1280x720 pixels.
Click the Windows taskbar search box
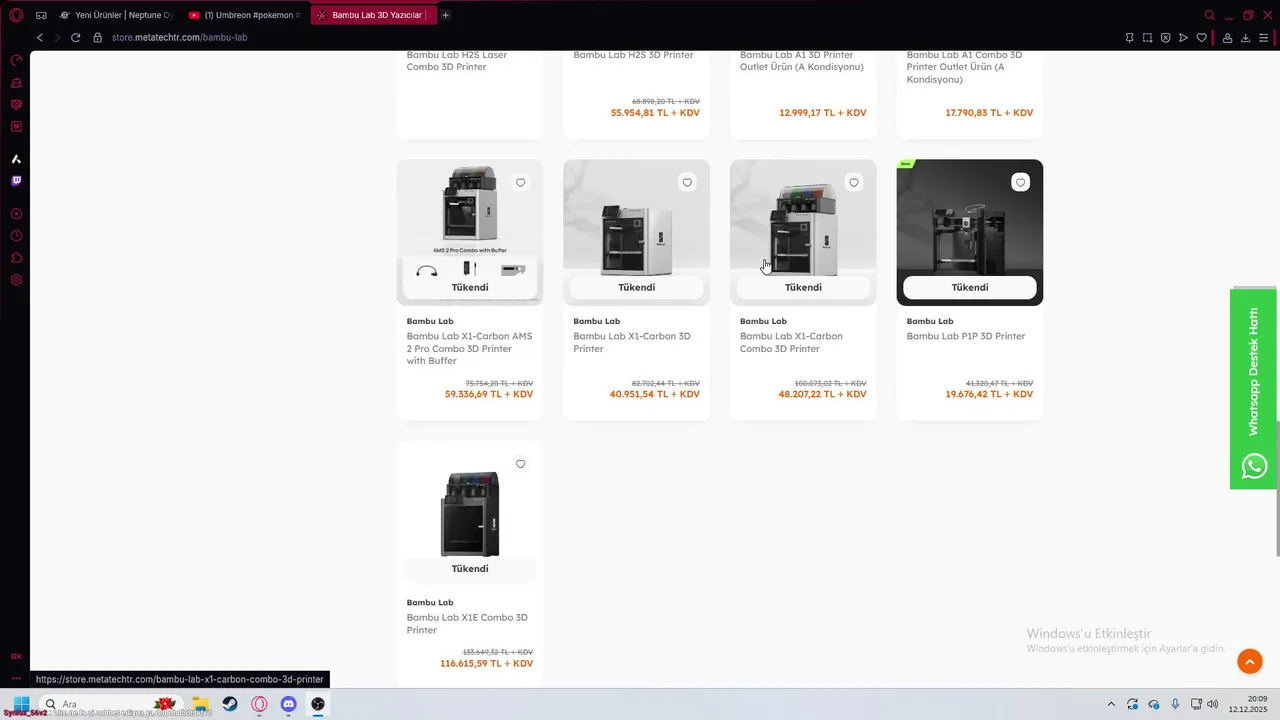pos(110,704)
